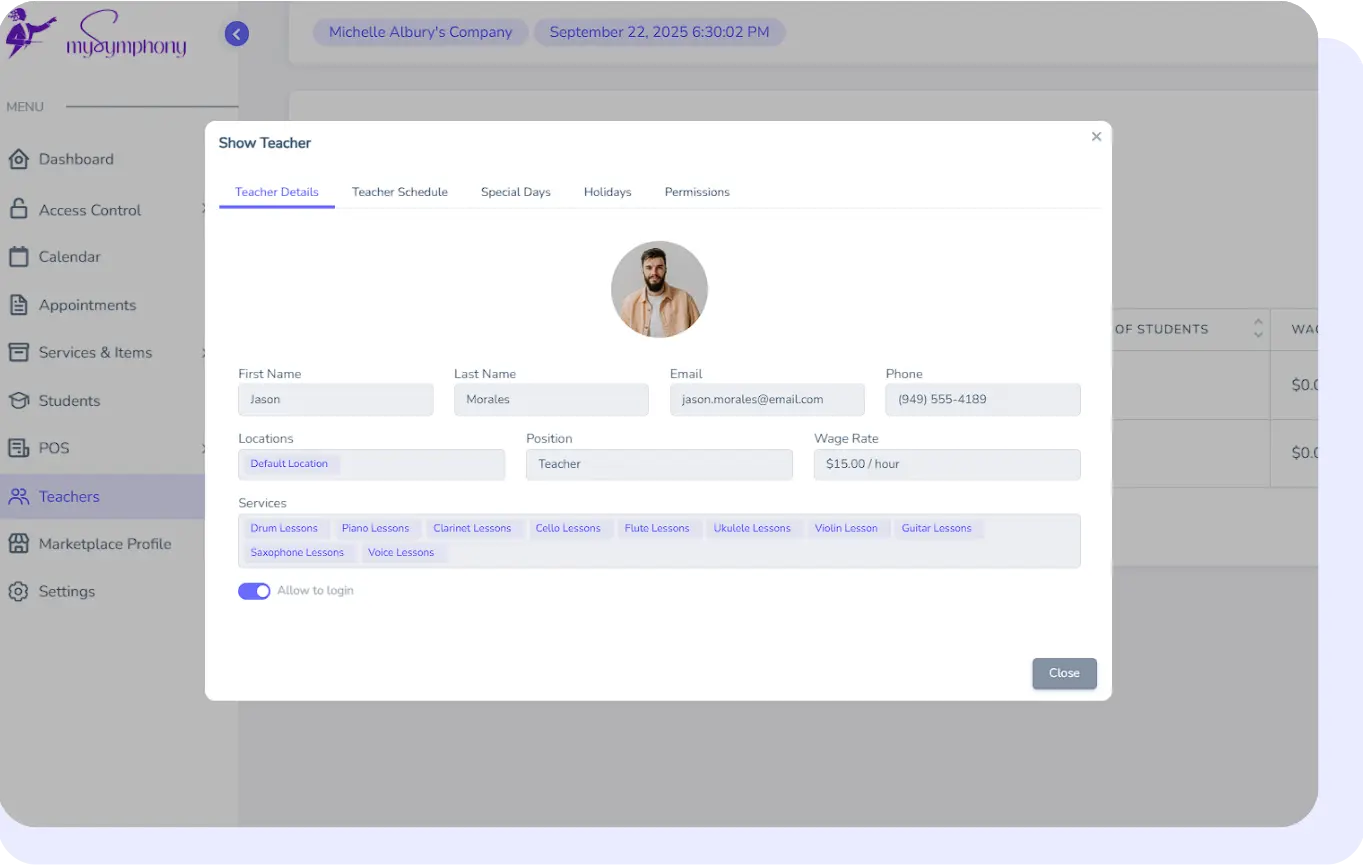Click the Students graduation cap icon
Screen dimensions: 1363x865
(x=18, y=401)
